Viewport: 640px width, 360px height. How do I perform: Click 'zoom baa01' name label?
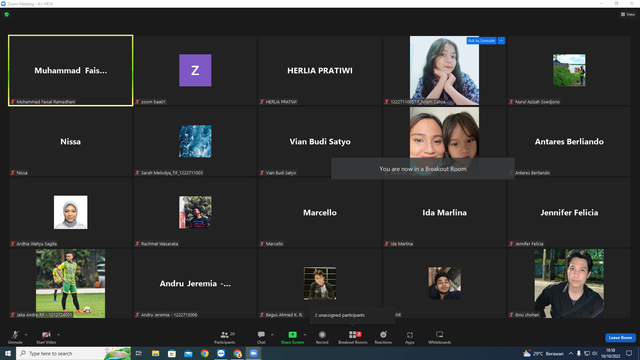pyautogui.click(x=153, y=102)
